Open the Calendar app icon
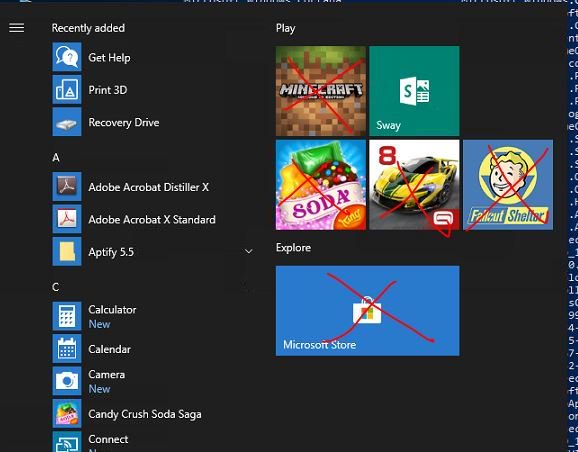This screenshot has height=452, width=578. pos(67,348)
